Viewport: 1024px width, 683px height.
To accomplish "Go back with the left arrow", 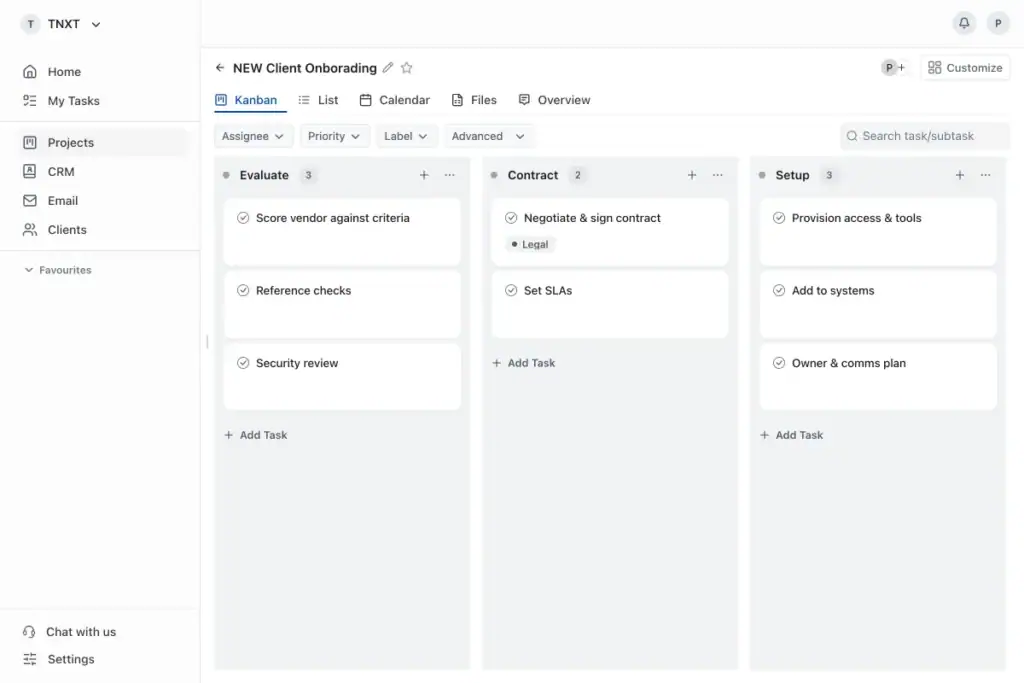I will click(x=219, y=68).
